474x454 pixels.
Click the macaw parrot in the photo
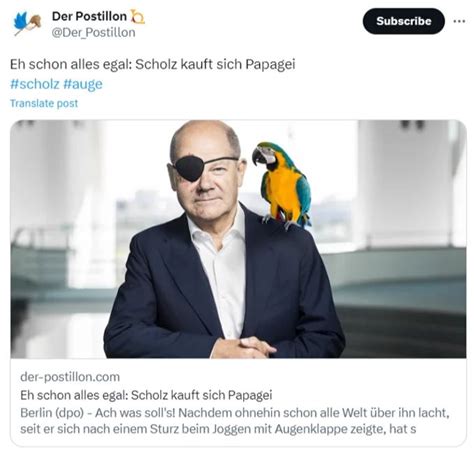click(282, 185)
